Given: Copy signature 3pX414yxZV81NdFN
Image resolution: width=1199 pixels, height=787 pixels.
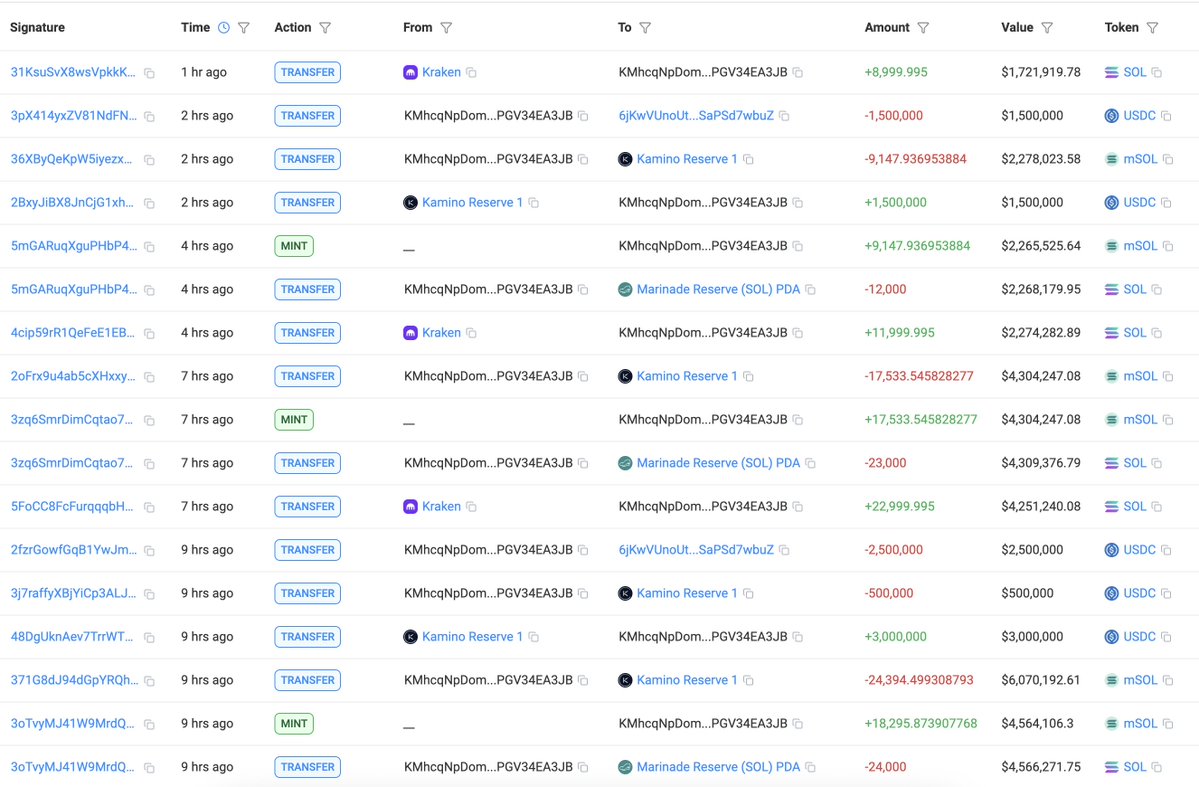Looking at the screenshot, I should [149, 117].
